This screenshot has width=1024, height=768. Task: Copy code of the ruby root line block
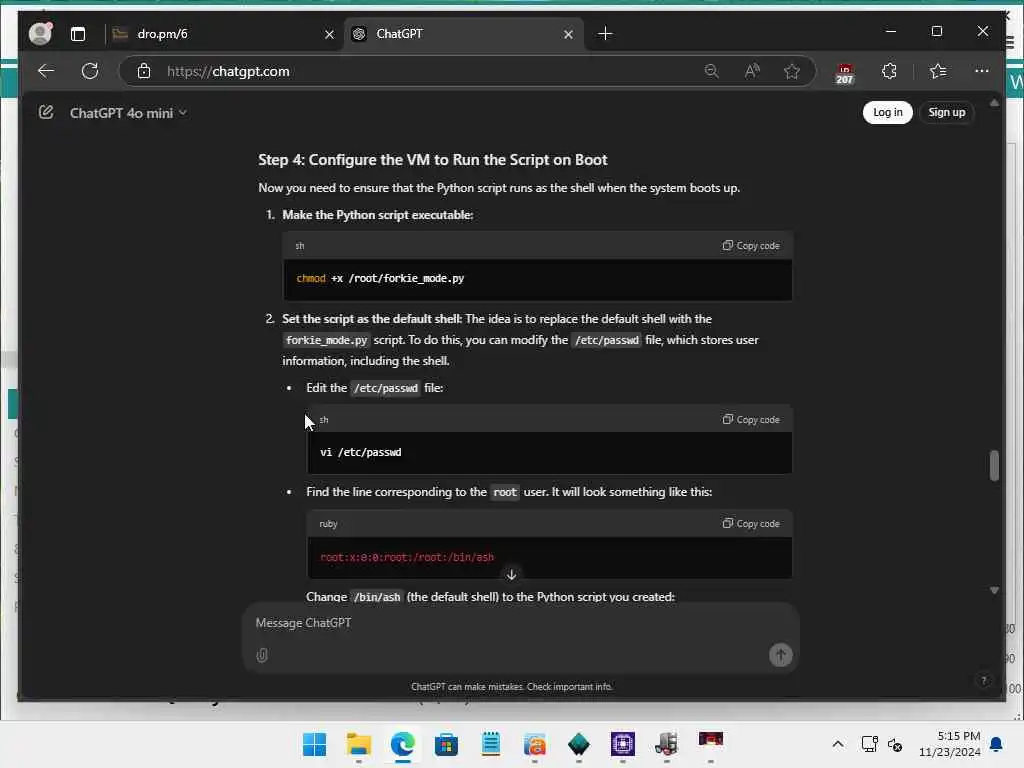tap(751, 524)
